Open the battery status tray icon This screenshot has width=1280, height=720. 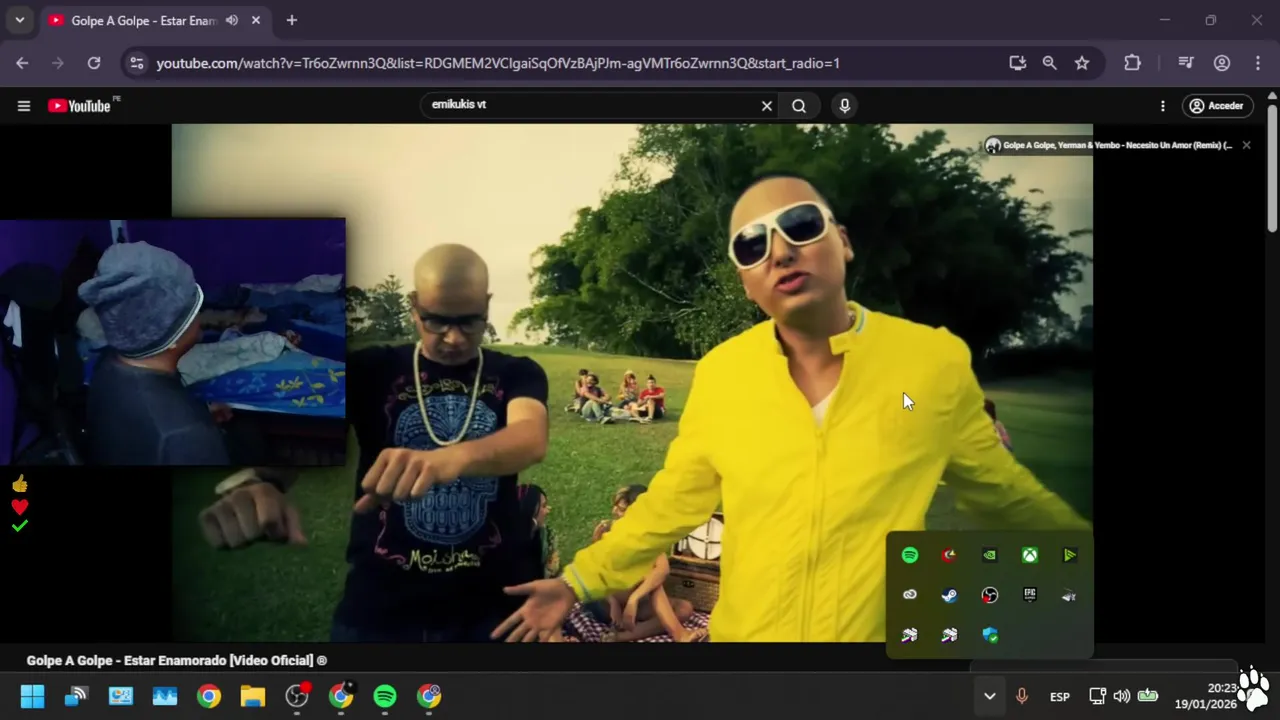point(1148,696)
